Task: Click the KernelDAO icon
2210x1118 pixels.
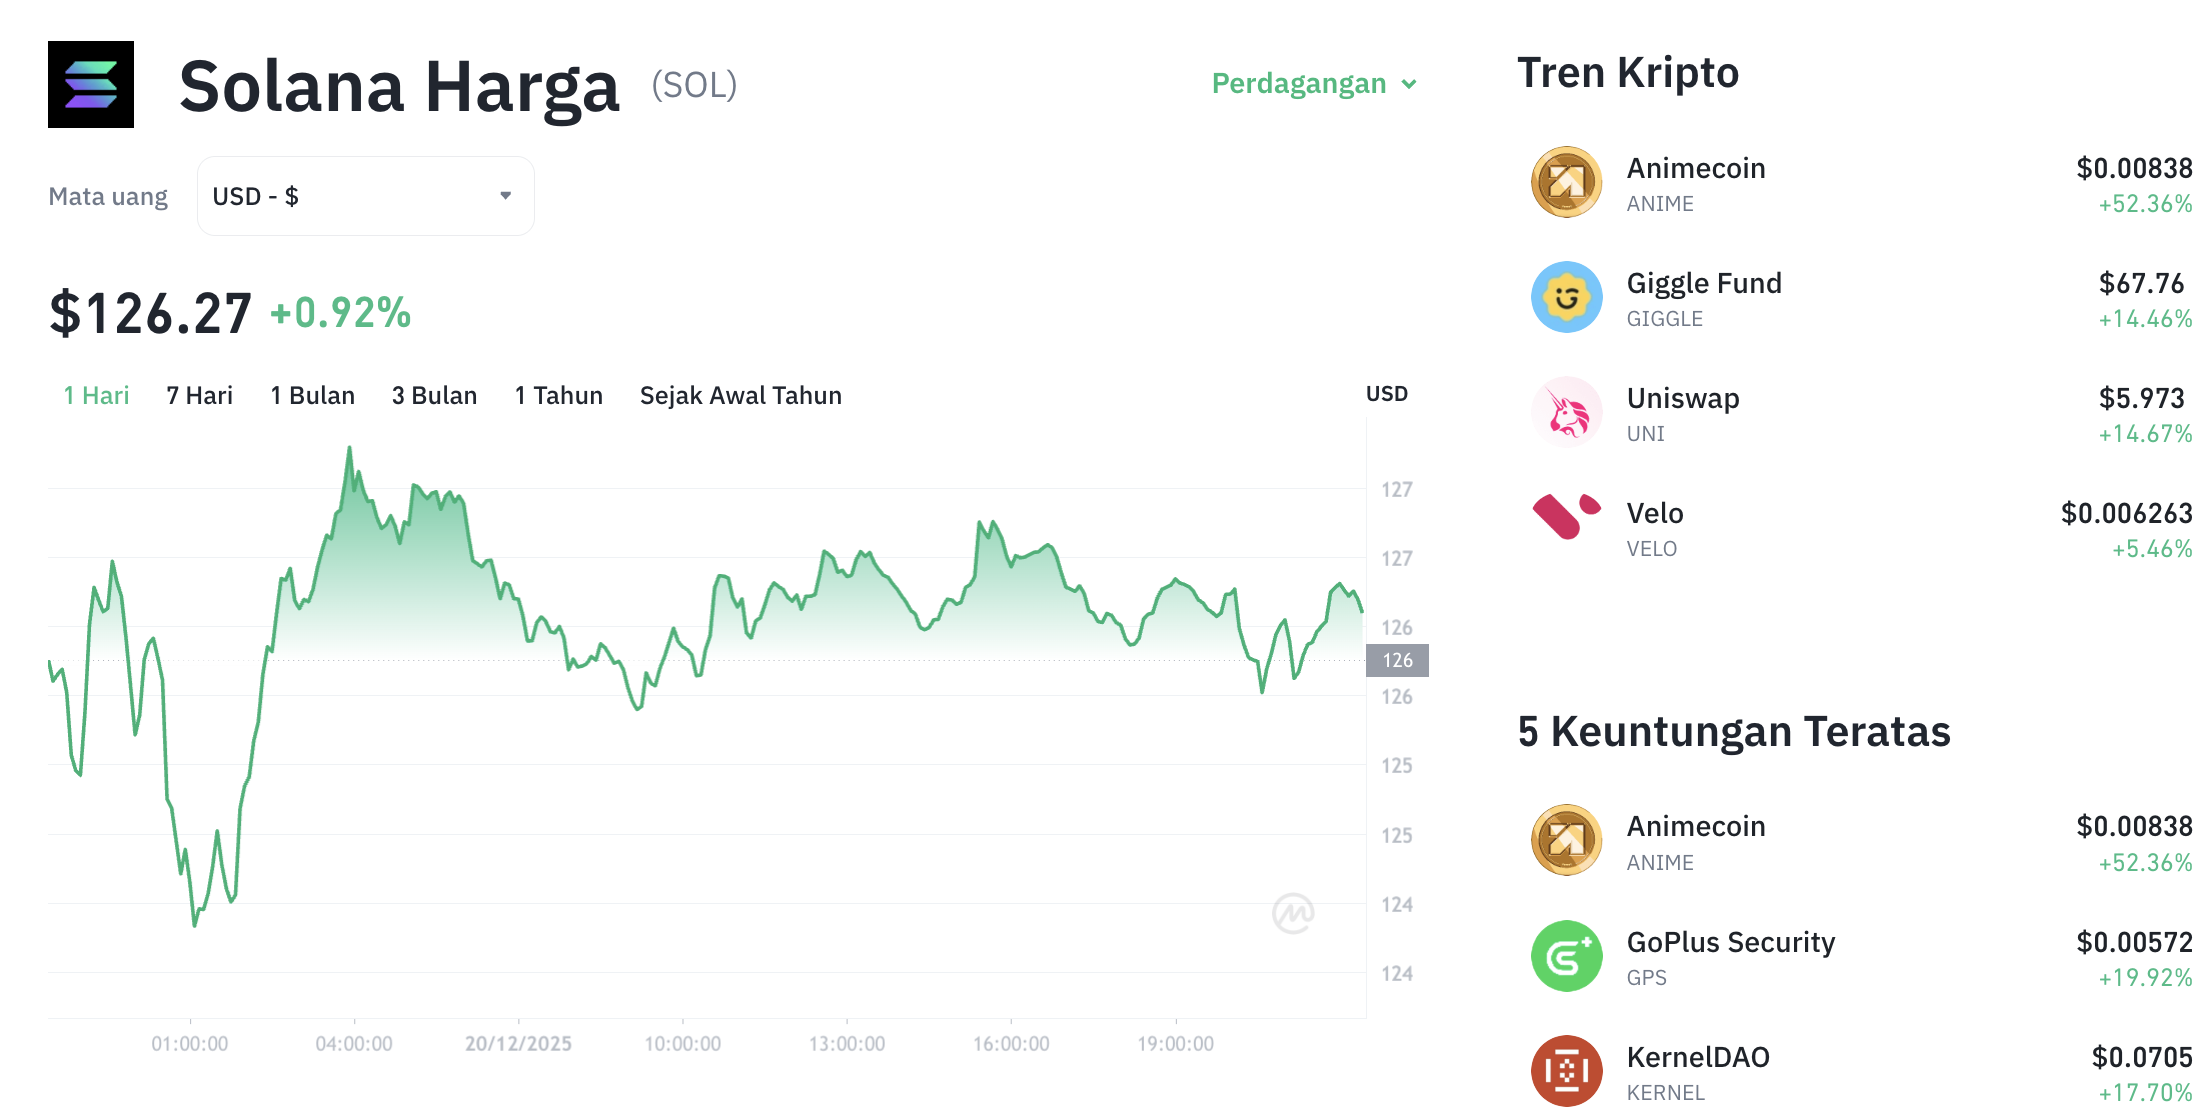Action: (1566, 1071)
